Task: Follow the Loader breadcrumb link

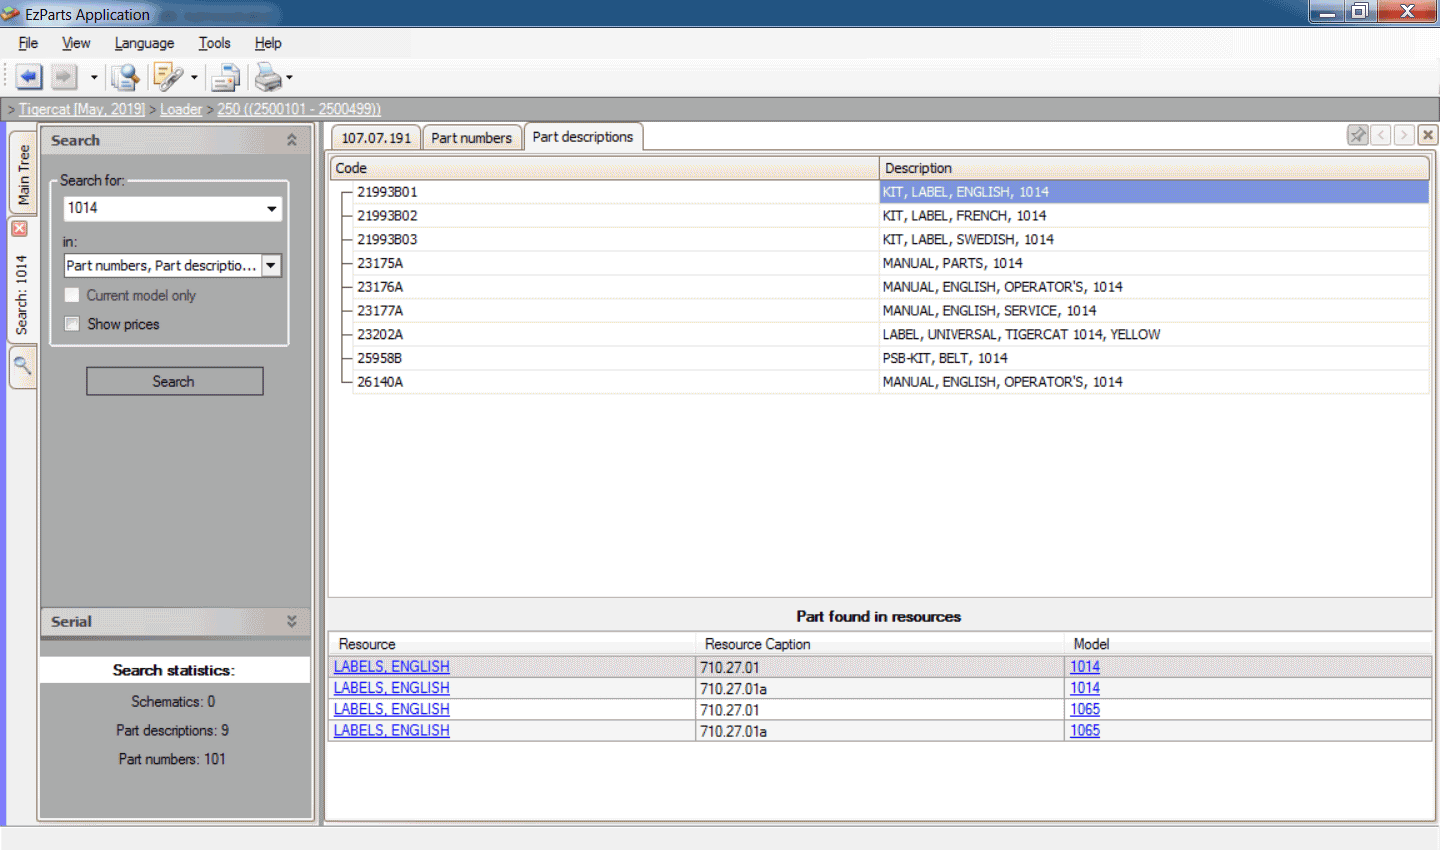Action: pos(181,109)
